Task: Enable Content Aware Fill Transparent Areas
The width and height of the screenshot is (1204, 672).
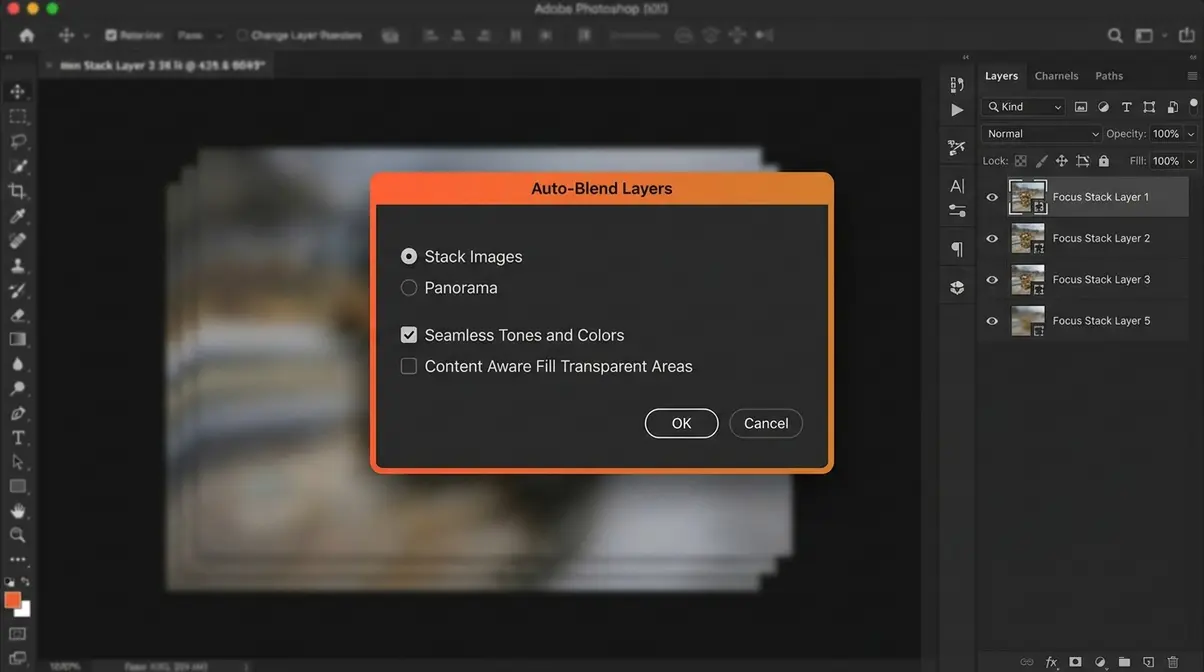Action: tap(409, 366)
